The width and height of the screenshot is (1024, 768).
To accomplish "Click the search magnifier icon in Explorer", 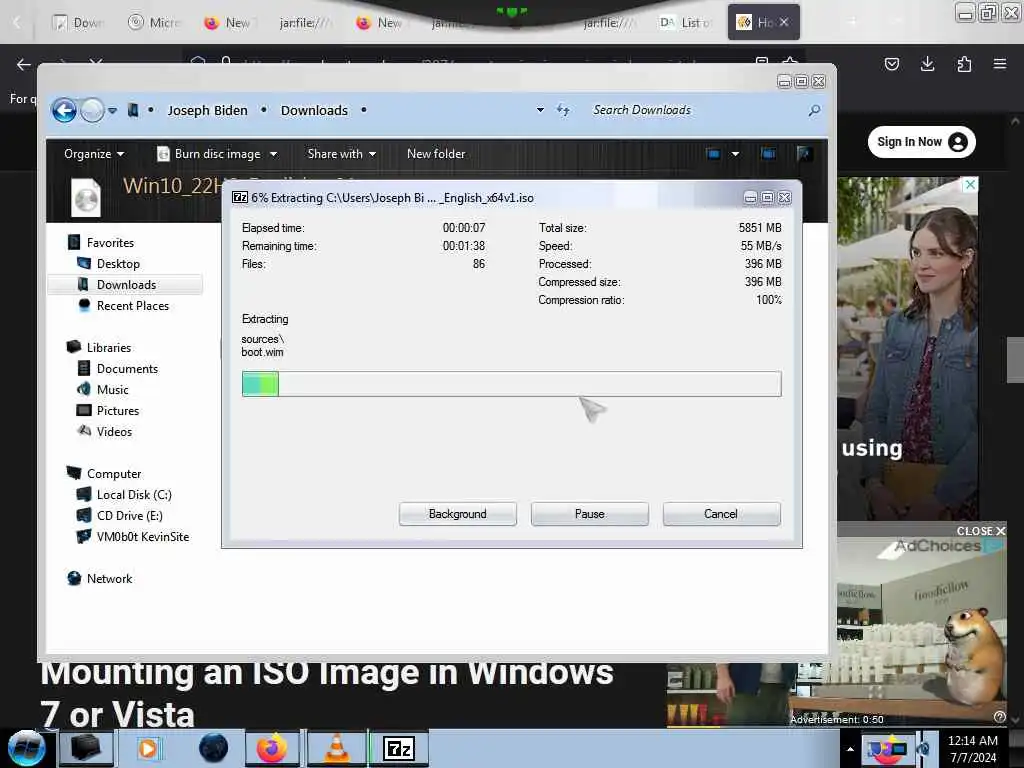I will [x=814, y=110].
